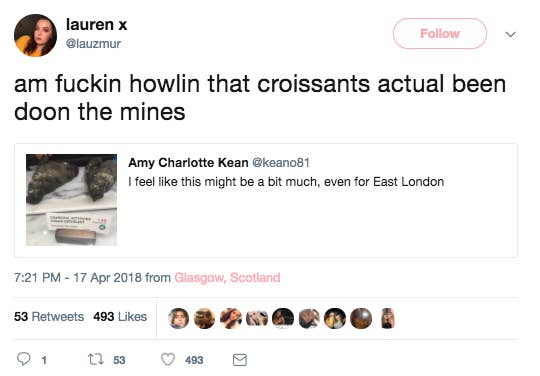View the 493 Likes list

point(120,316)
